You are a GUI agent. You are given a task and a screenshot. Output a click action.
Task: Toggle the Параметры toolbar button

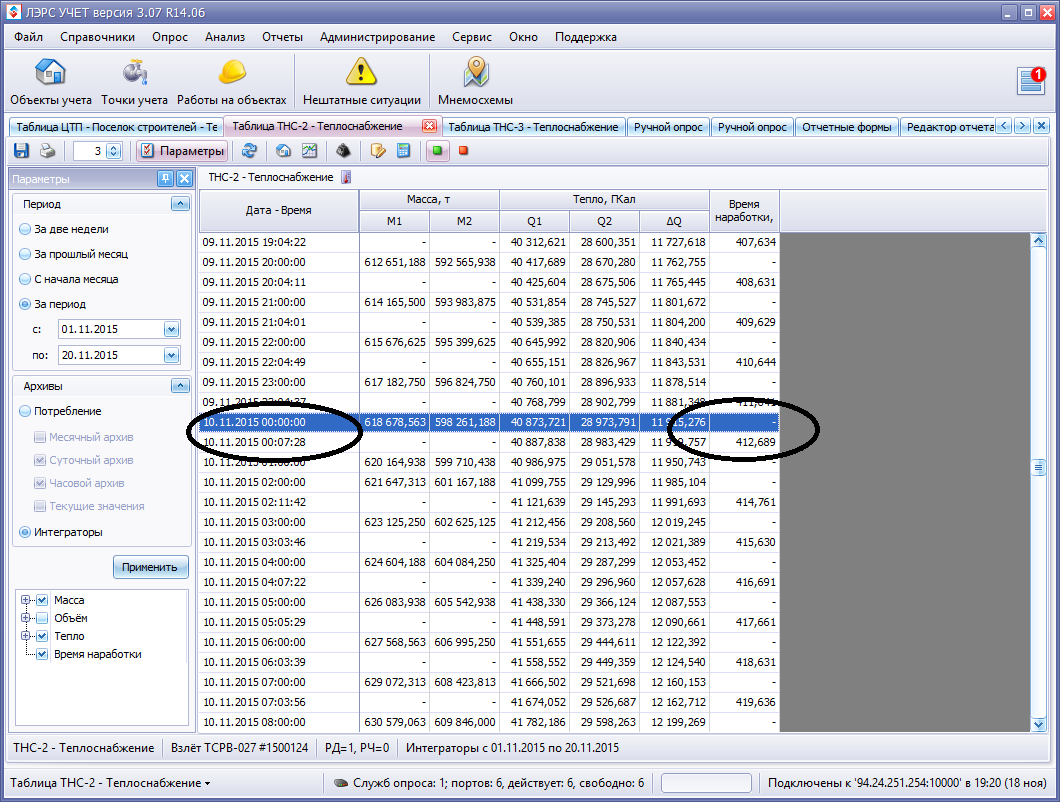pos(182,151)
